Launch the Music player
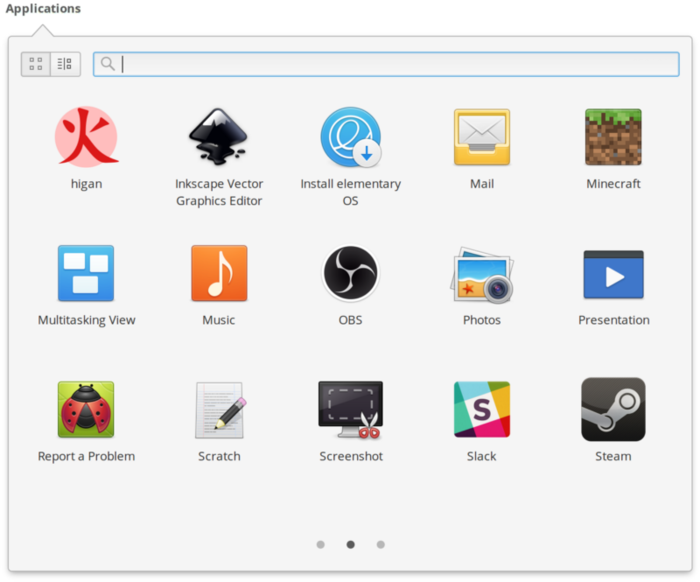Viewport: 700px width, 582px height. pyautogui.click(x=219, y=273)
